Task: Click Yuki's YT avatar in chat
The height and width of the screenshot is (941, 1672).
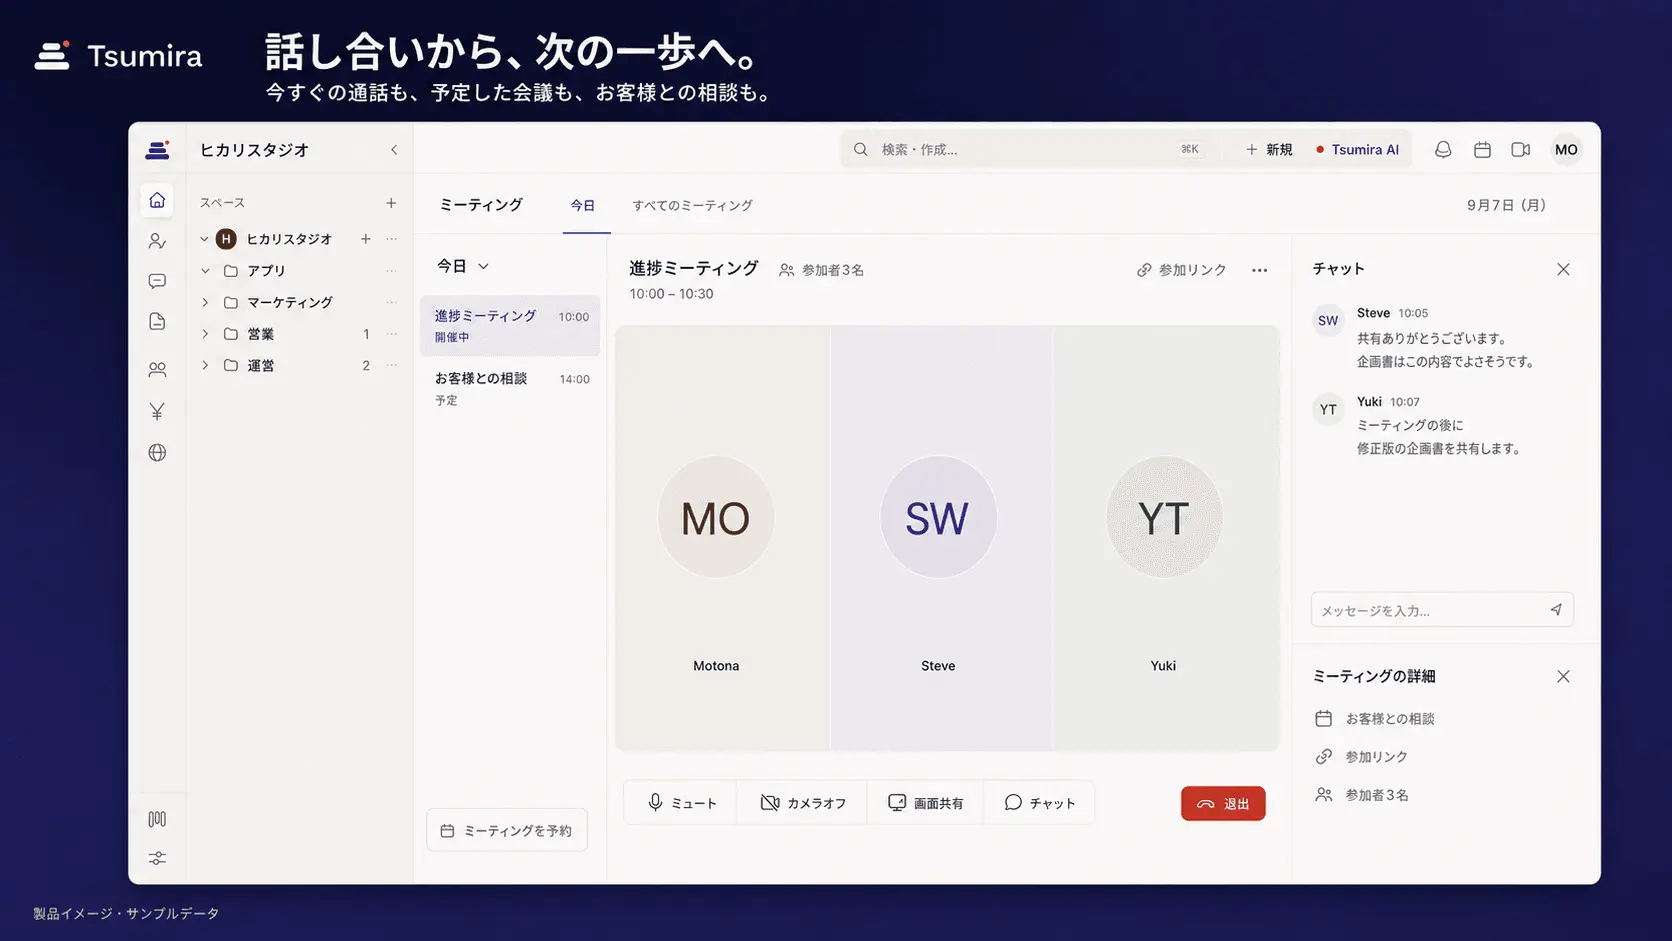Action: (1328, 409)
